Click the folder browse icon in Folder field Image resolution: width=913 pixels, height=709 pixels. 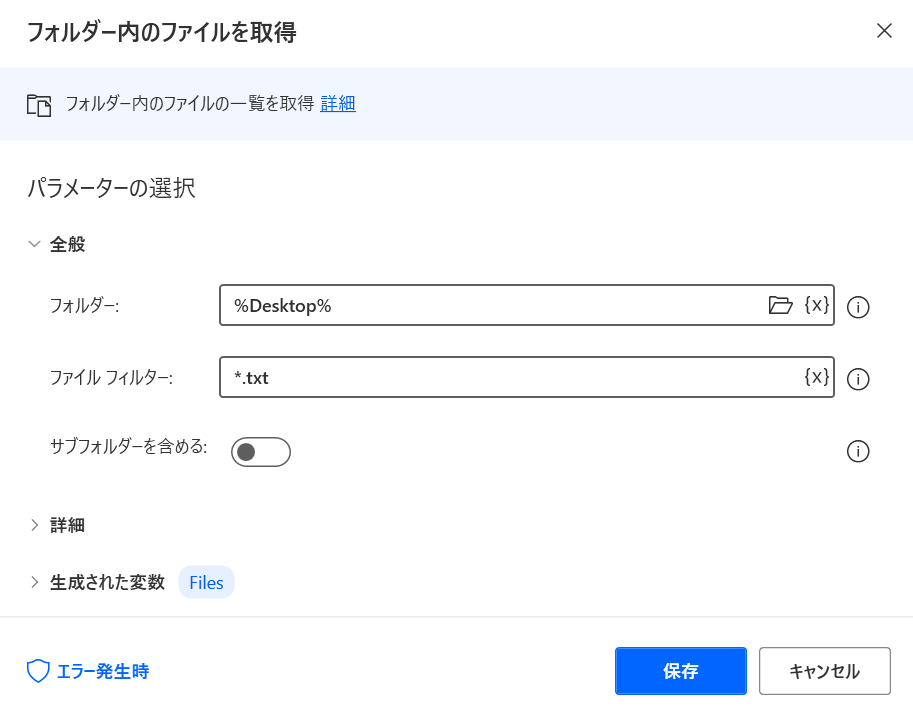(x=780, y=305)
